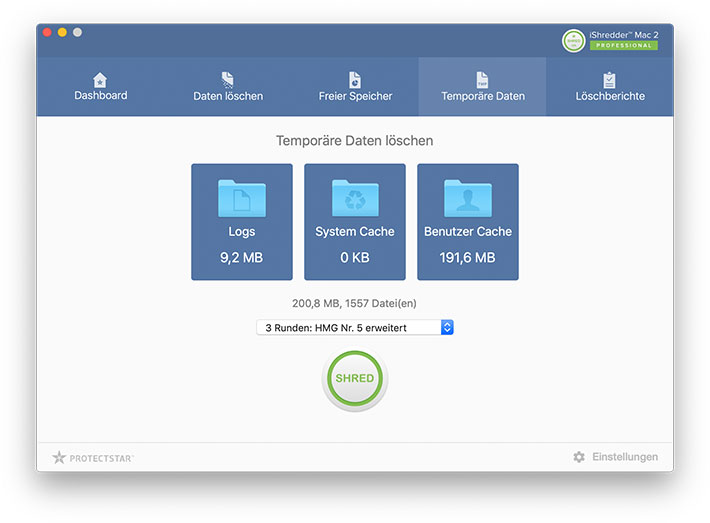Viewport: 710px width, 523px height.
Task: Open the Löschberichte tab
Action: click(x=610, y=86)
